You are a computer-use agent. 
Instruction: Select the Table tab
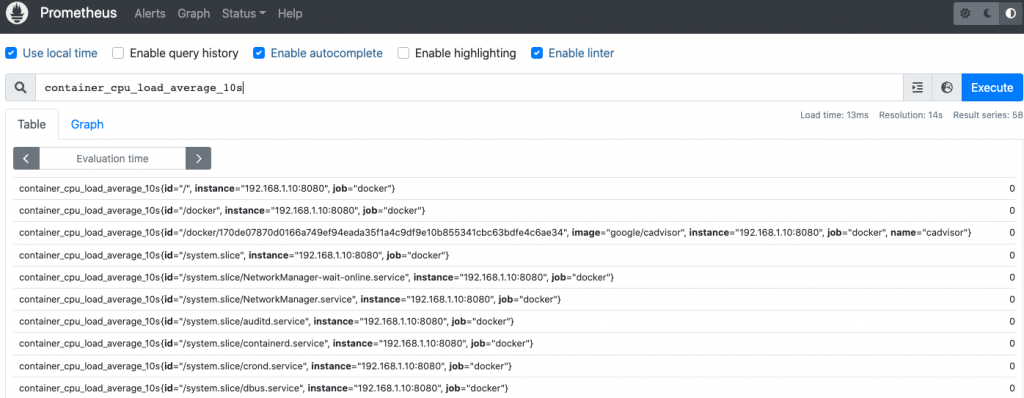coord(32,124)
